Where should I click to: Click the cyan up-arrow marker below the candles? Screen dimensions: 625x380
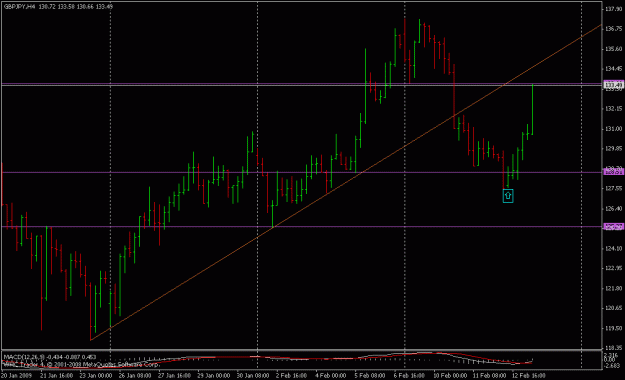coord(507,196)
